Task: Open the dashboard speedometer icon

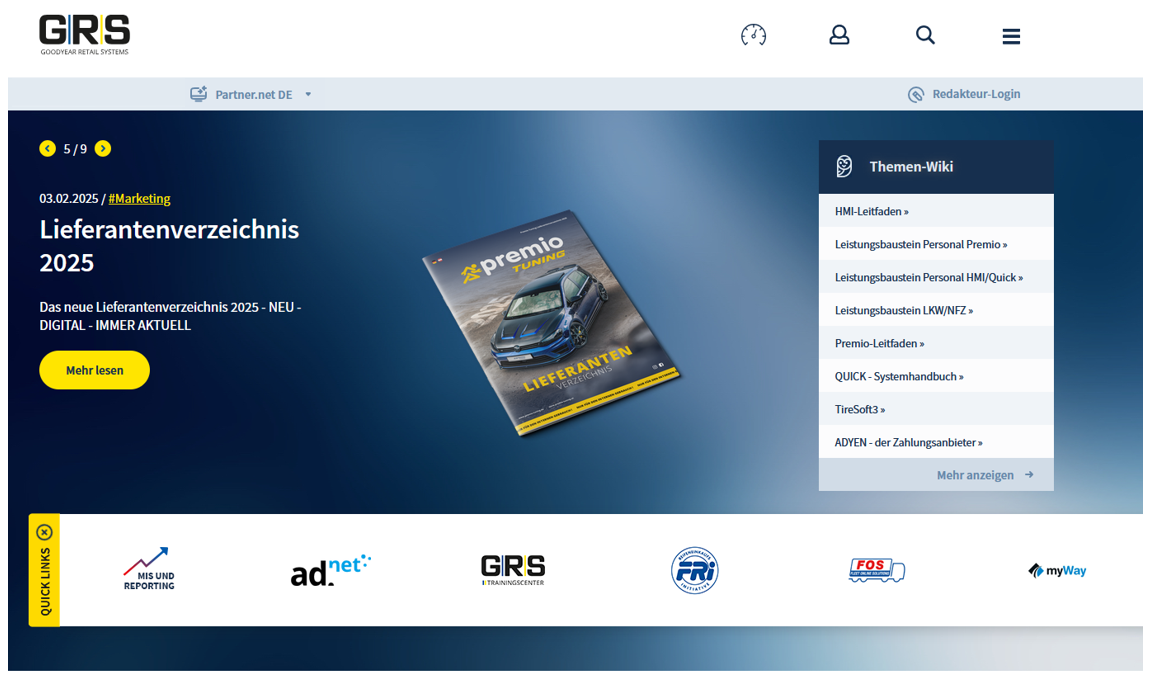Action: tap(753, 36)
